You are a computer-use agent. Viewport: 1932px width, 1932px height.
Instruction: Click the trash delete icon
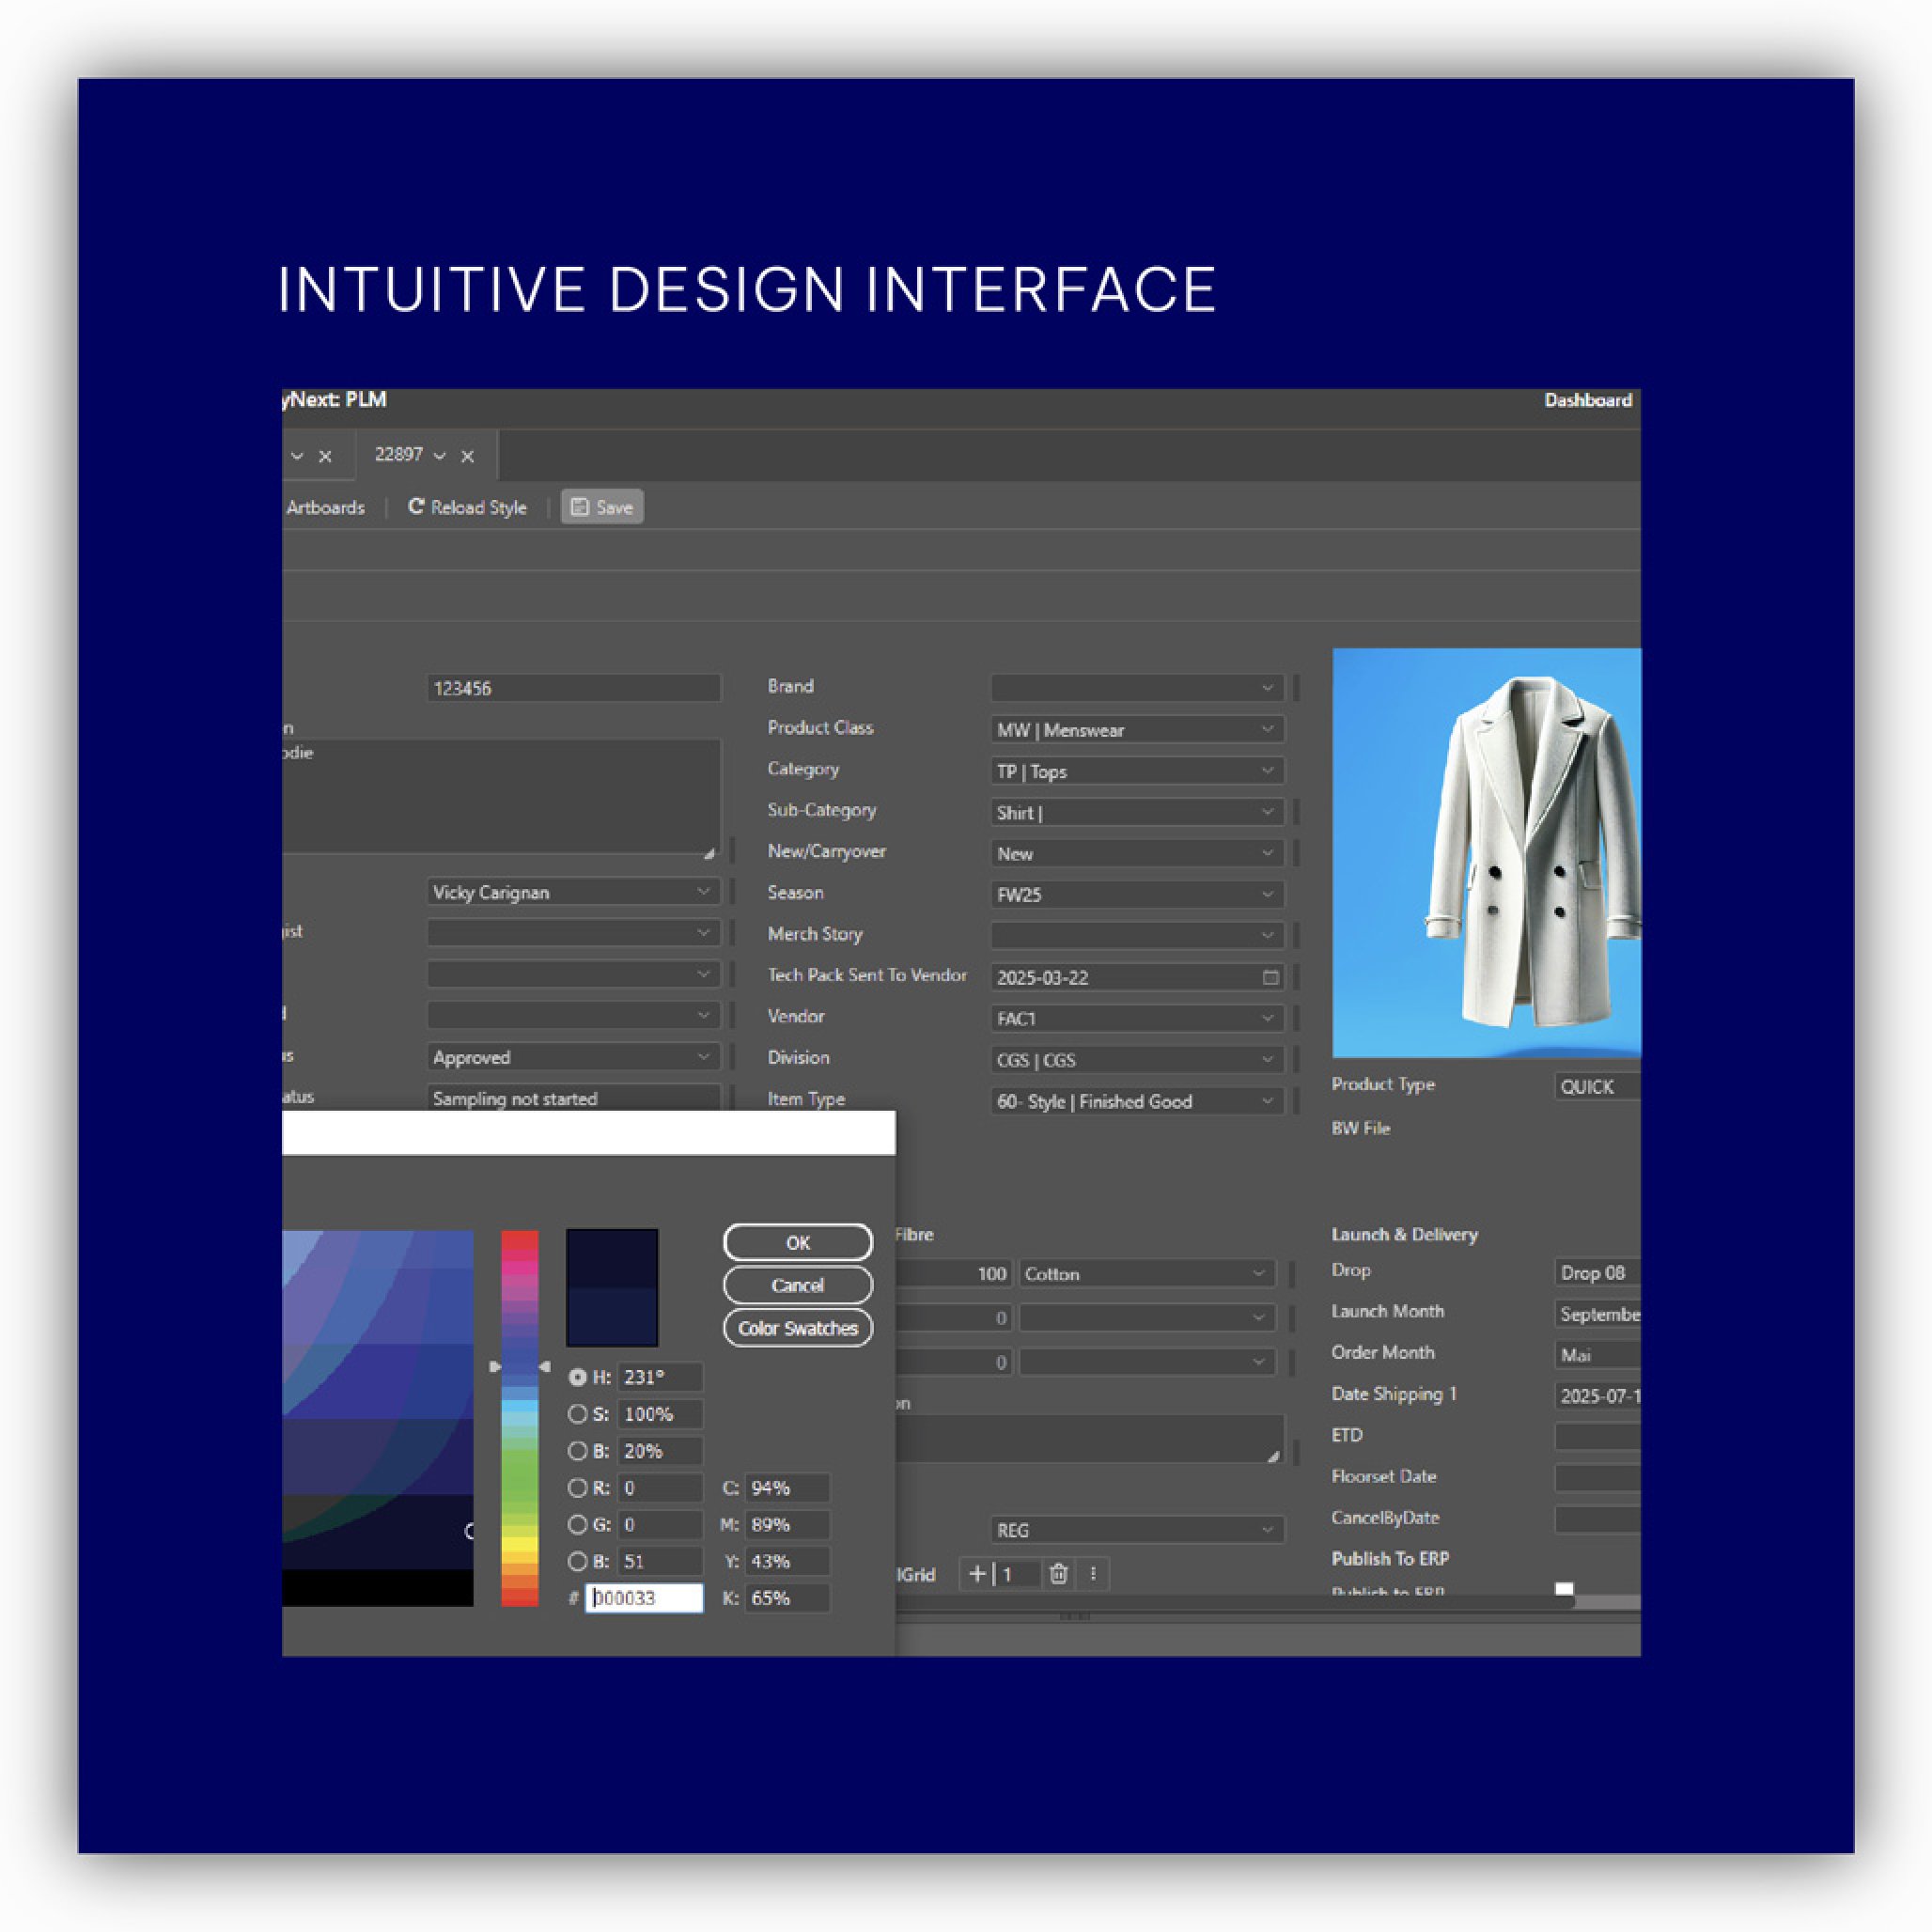coord(1058,1574)
